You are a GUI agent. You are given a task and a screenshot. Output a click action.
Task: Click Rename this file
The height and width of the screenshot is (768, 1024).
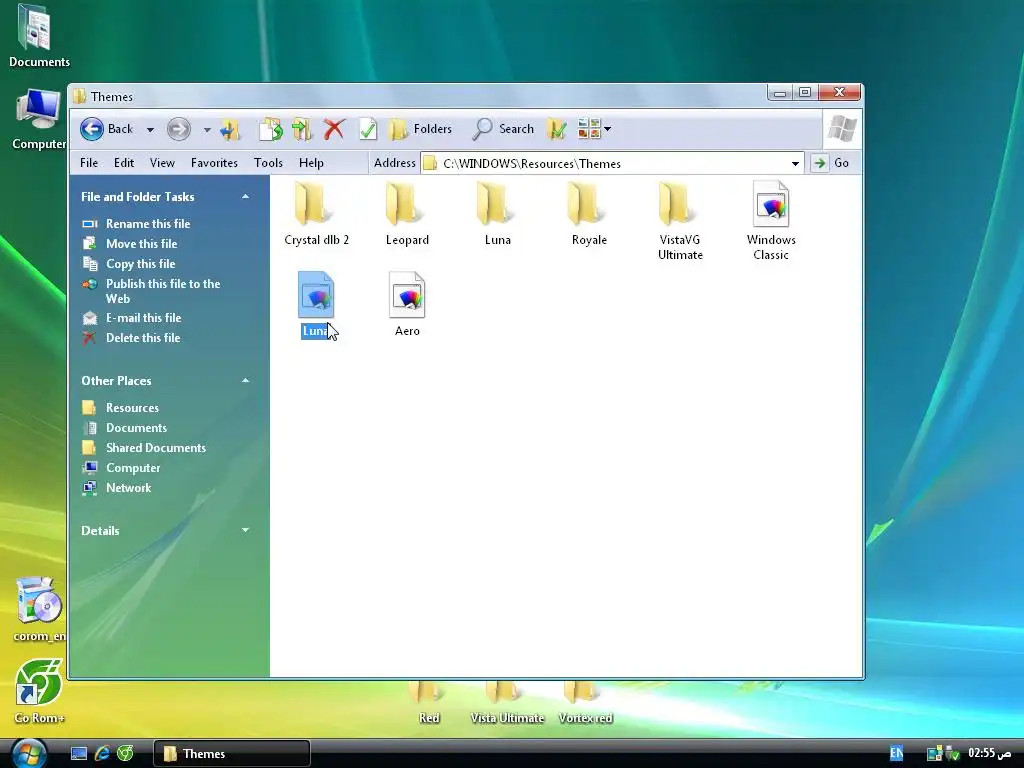click(148, 223)
